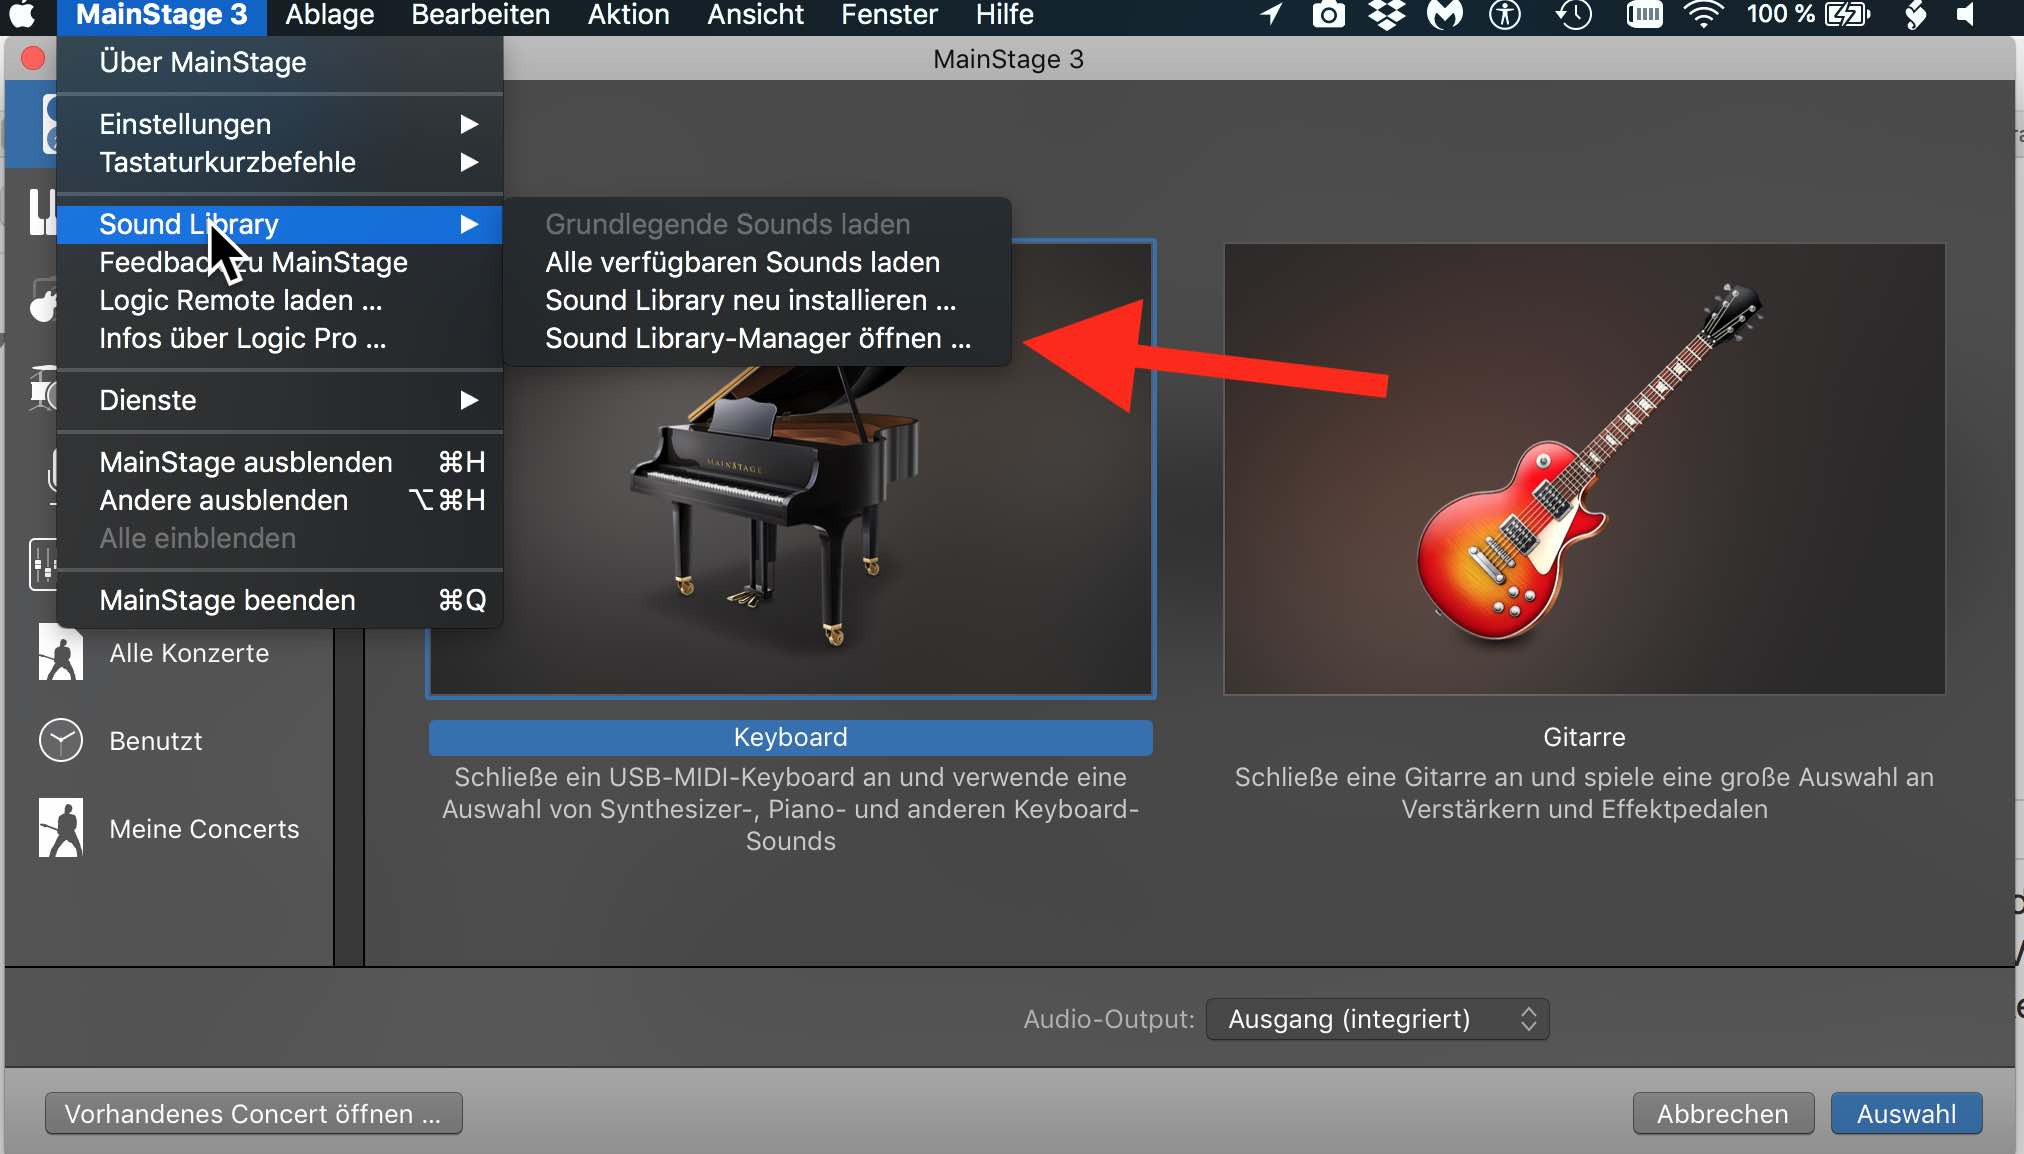
Task: Select Sound Library neu installieren
Action: [750, 301]
